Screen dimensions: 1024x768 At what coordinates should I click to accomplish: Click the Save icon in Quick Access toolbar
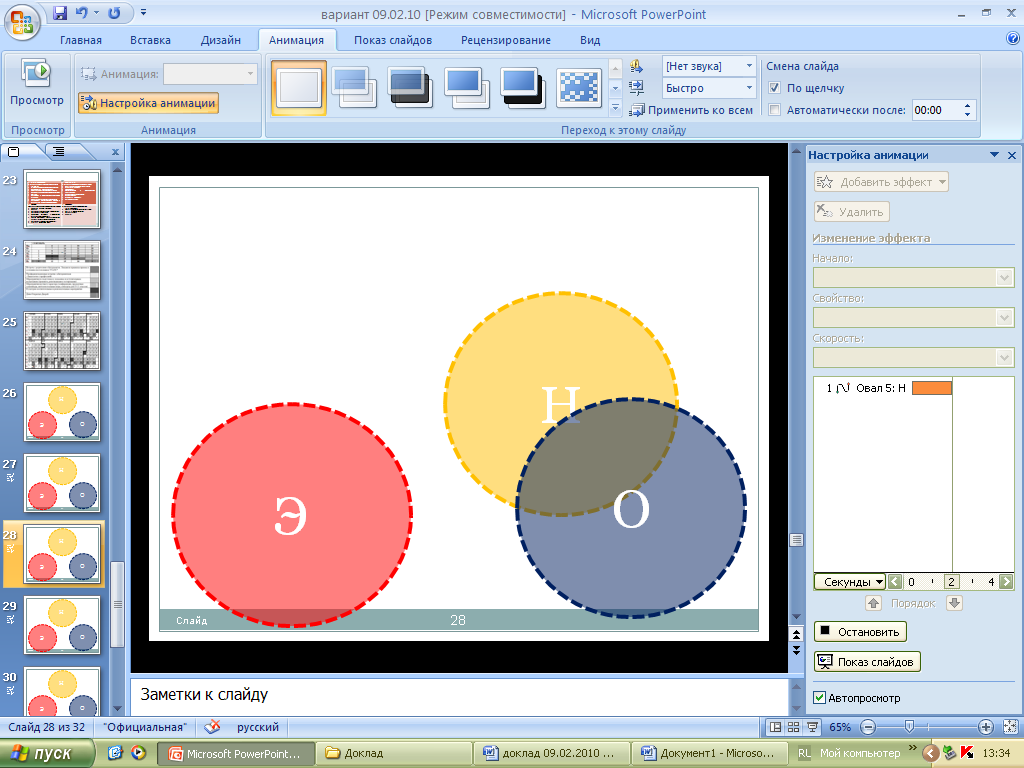pos(60,13)
